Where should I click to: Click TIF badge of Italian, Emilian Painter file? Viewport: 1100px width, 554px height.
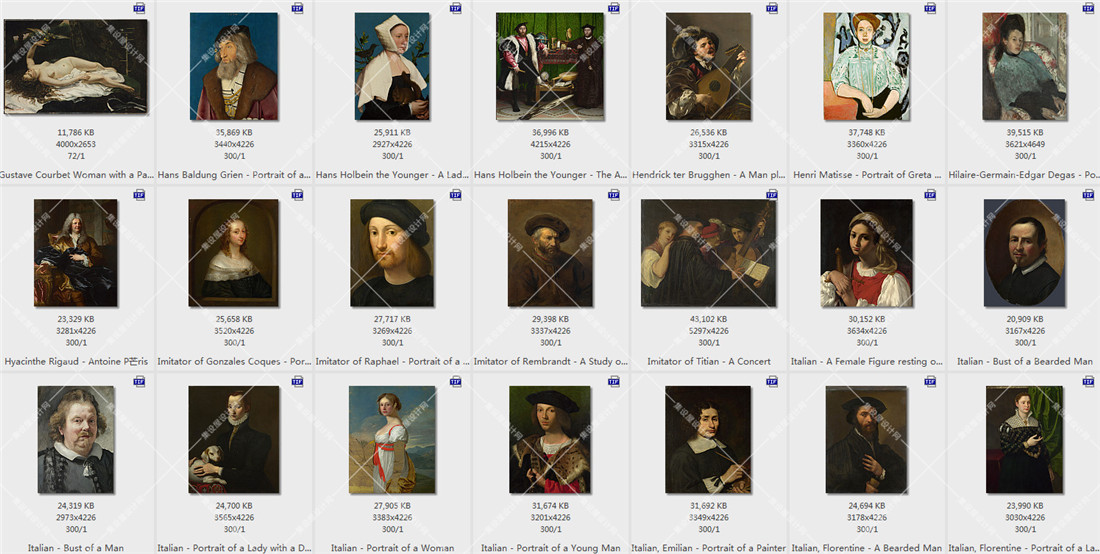[x=772, y=381]
